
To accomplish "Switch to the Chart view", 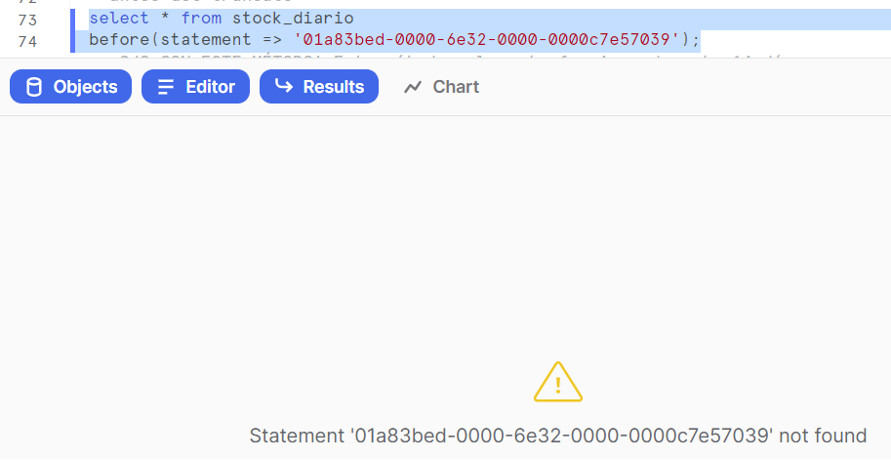I will tap(442, 87).
